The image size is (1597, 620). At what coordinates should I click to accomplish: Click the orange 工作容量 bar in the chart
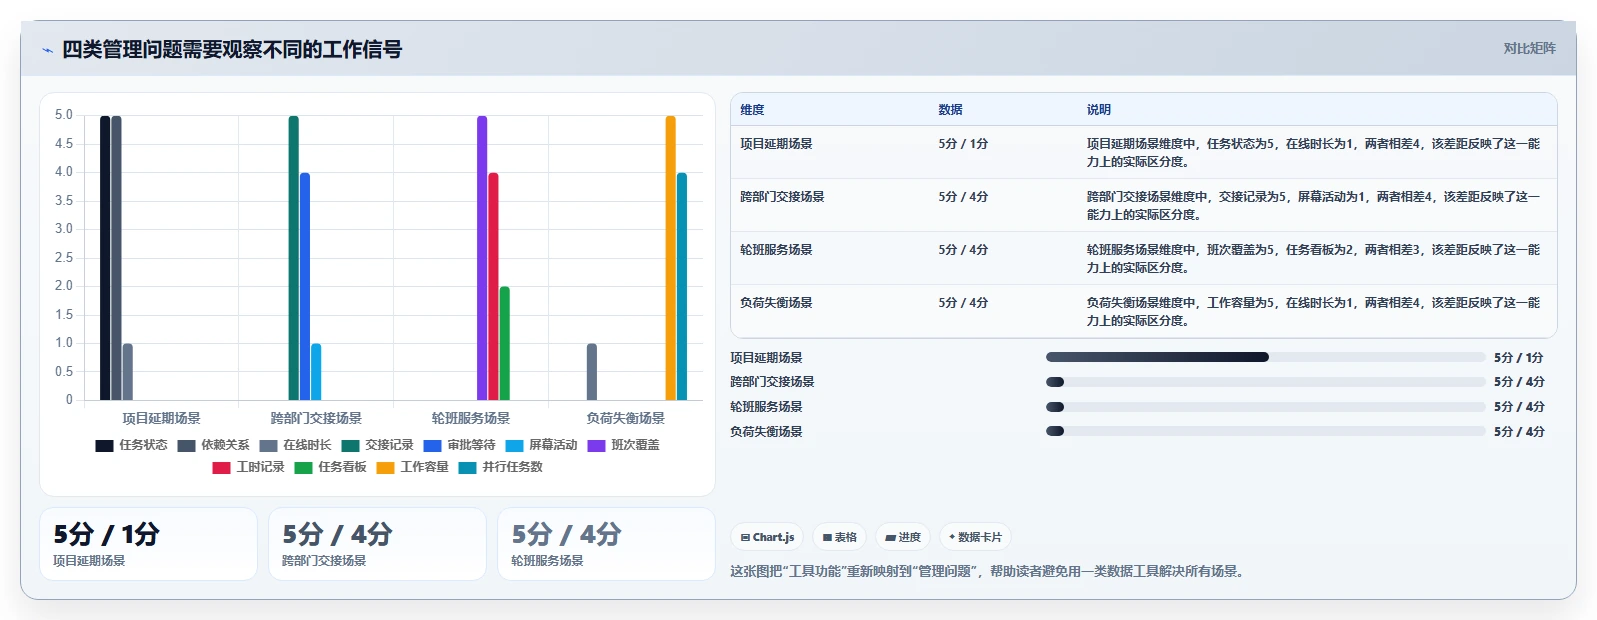[671, 258]
